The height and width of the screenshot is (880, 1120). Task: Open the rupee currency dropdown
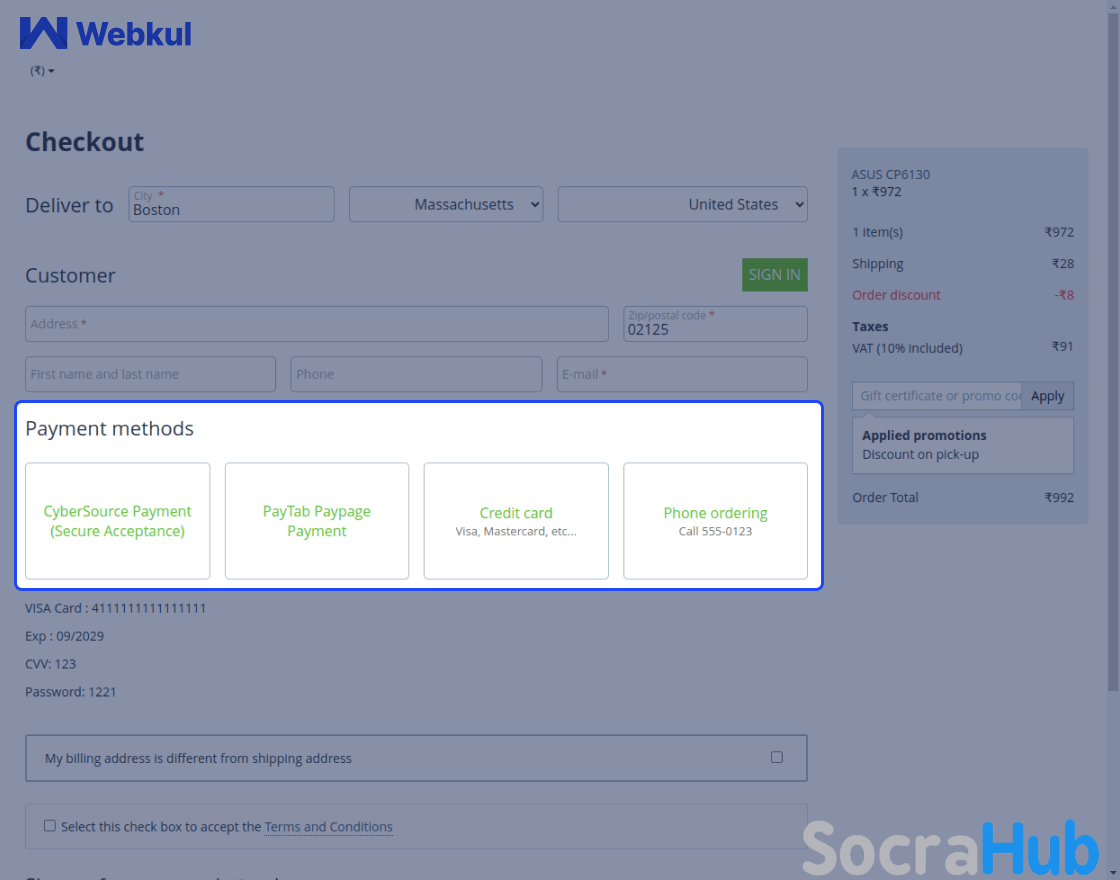click(42, 71)
